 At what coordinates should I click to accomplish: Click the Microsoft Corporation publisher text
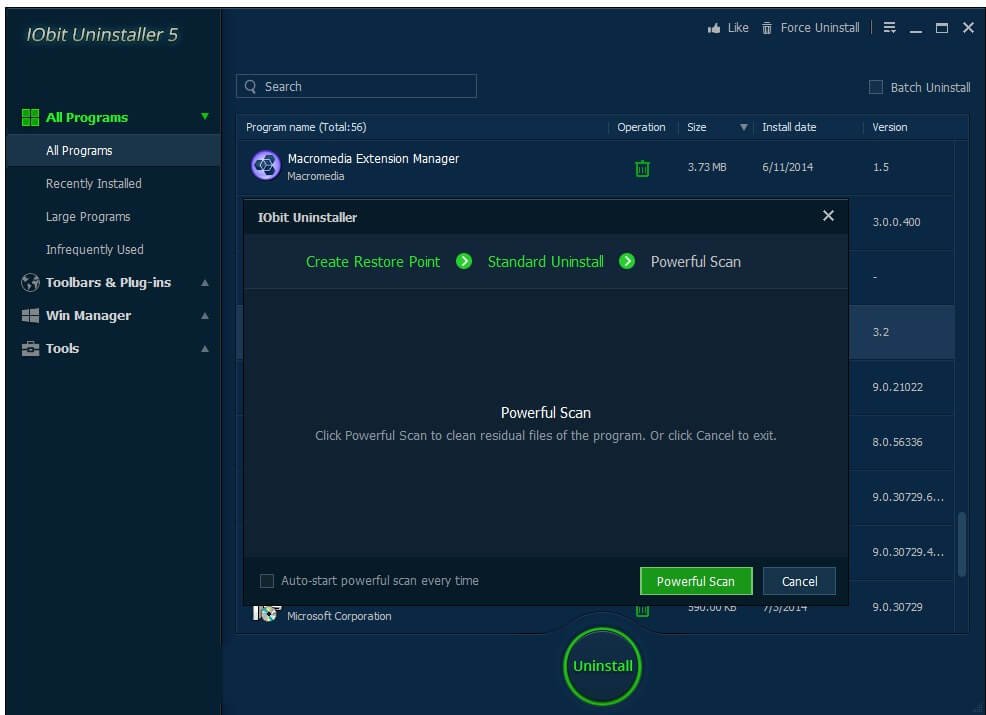pyautogui.click(x=339, y=616)
